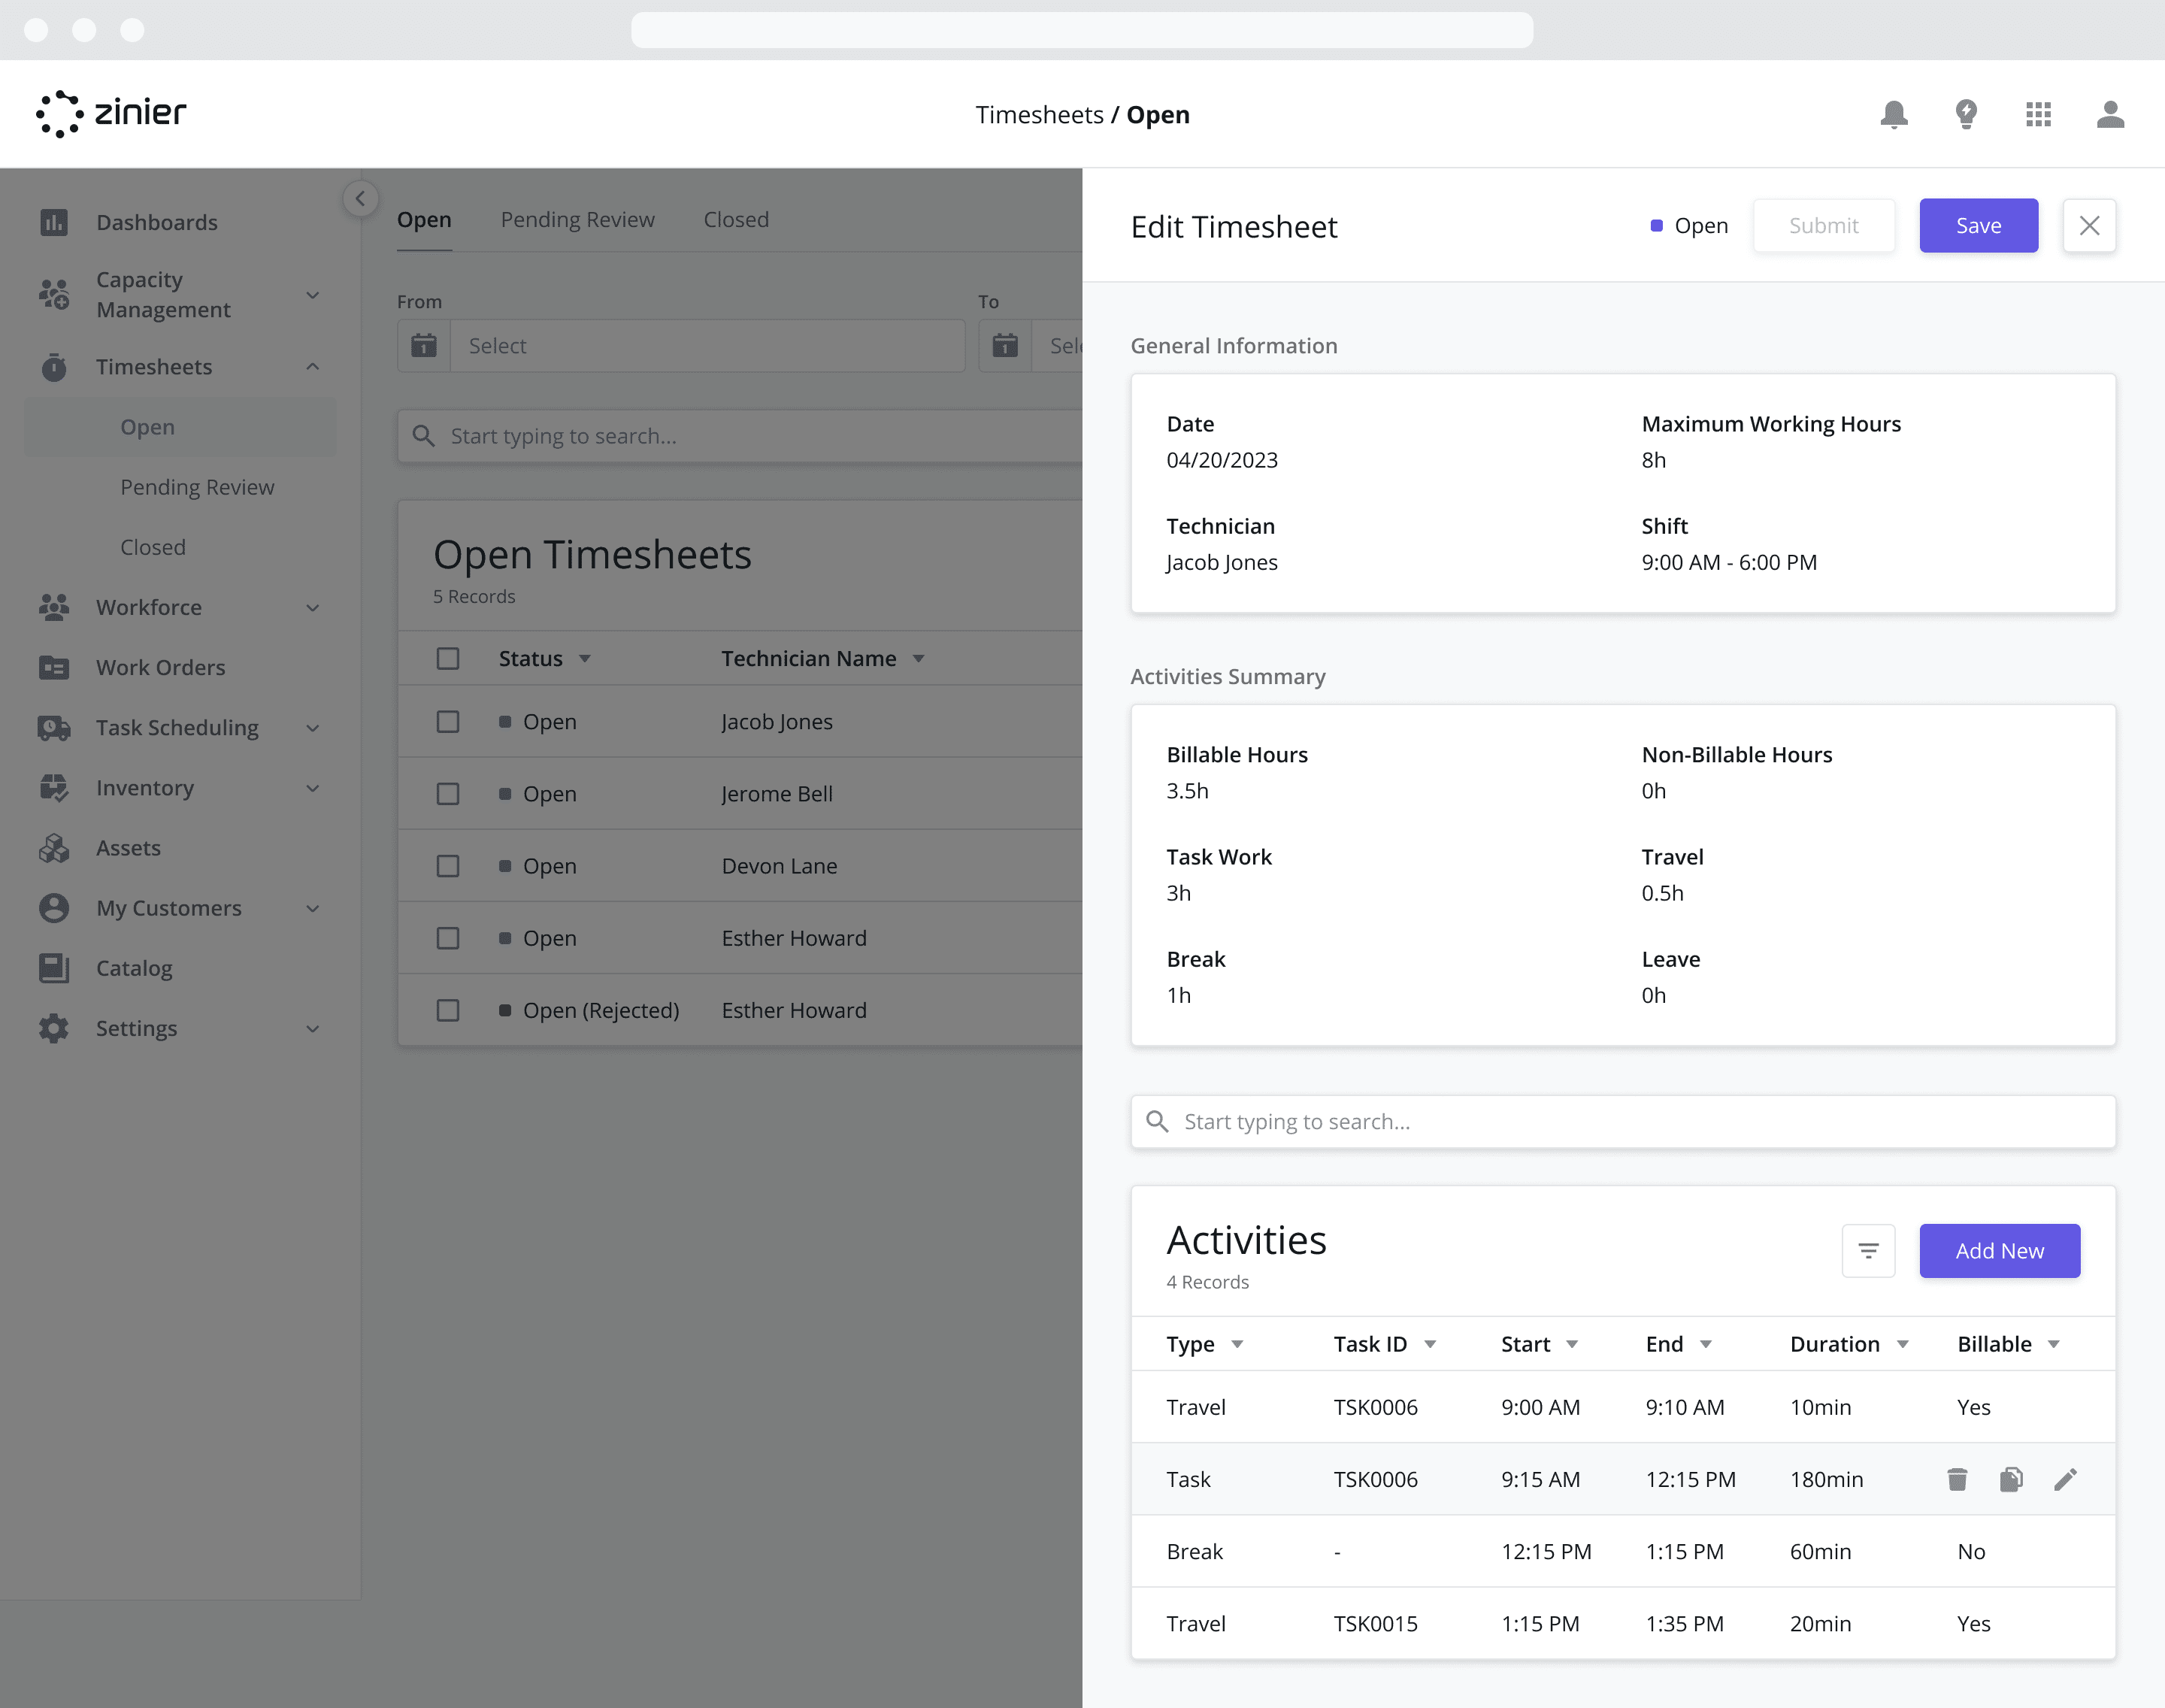Image resolution: width=2165 pixels, height=1708 pixels.
Task: Check the Jerome Bell timesheet row
Action: click(448, 793)
